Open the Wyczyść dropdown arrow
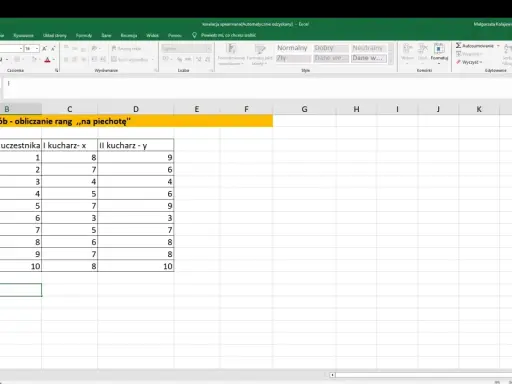 481,62
